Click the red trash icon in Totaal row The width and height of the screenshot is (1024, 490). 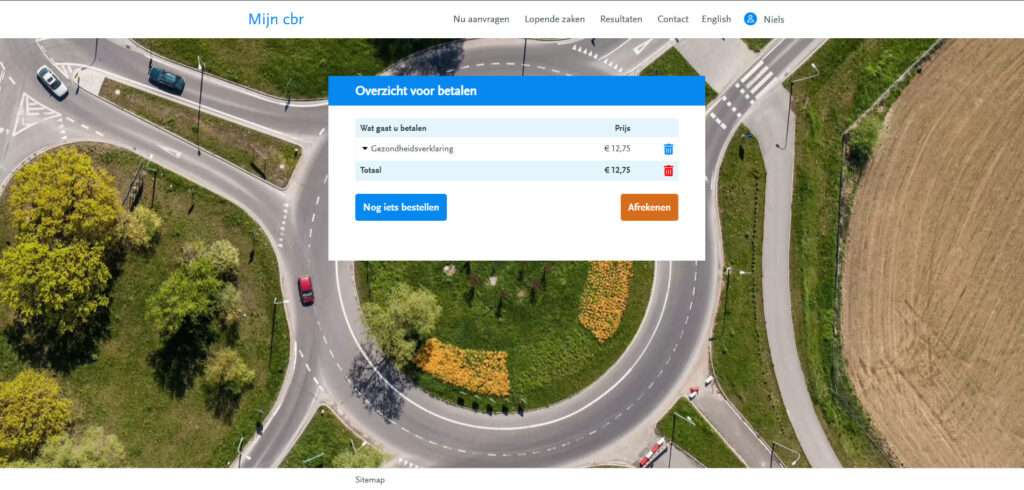coord(668,170)
